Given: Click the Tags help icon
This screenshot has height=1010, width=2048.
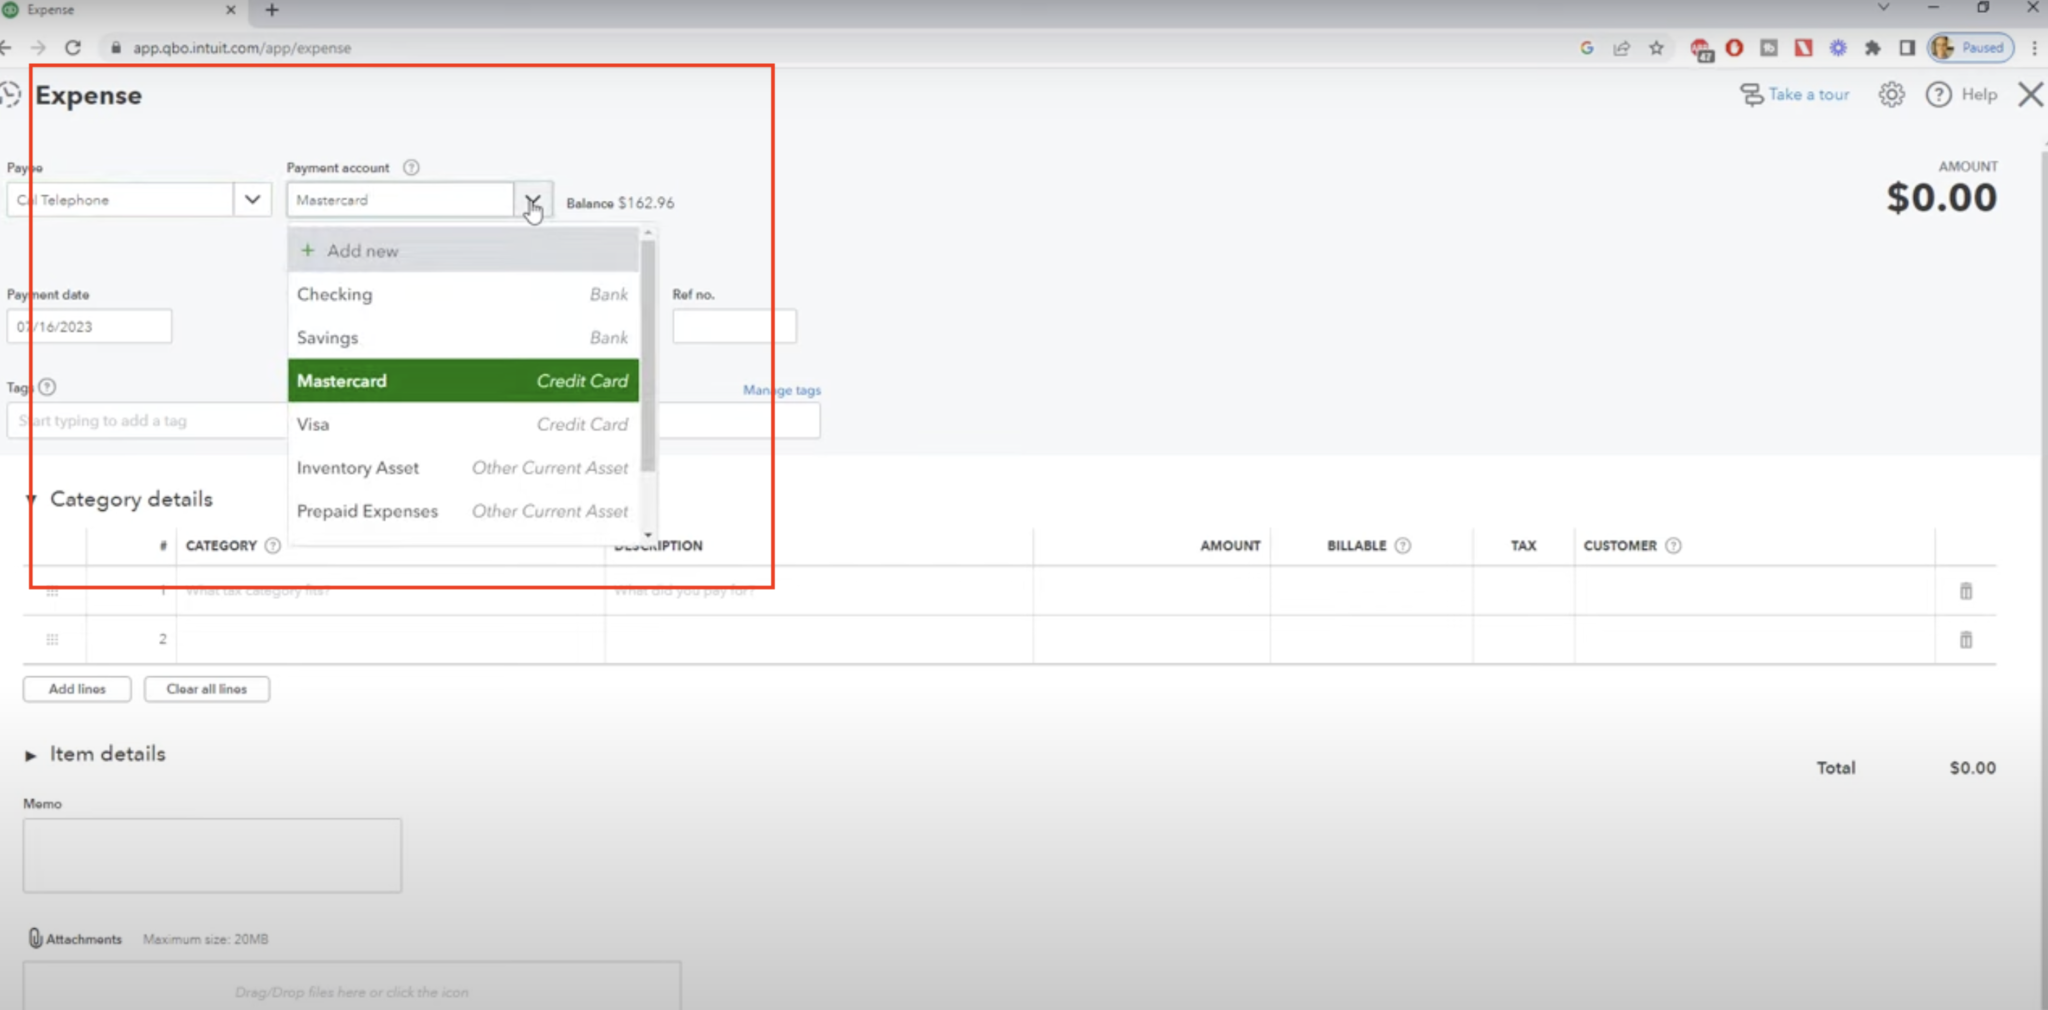Looking at the screenshot, I should click(x=46, y=387).
